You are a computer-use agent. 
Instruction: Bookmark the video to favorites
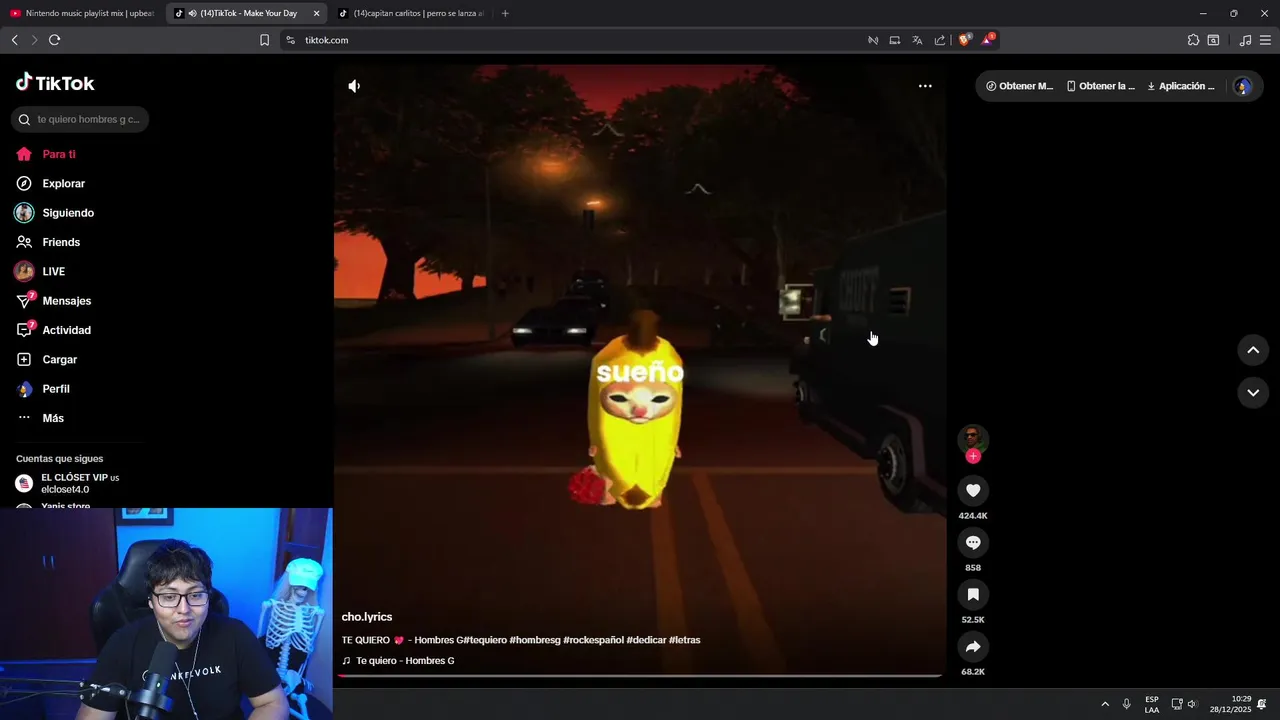pyautogui.click(x=973, y=594)
